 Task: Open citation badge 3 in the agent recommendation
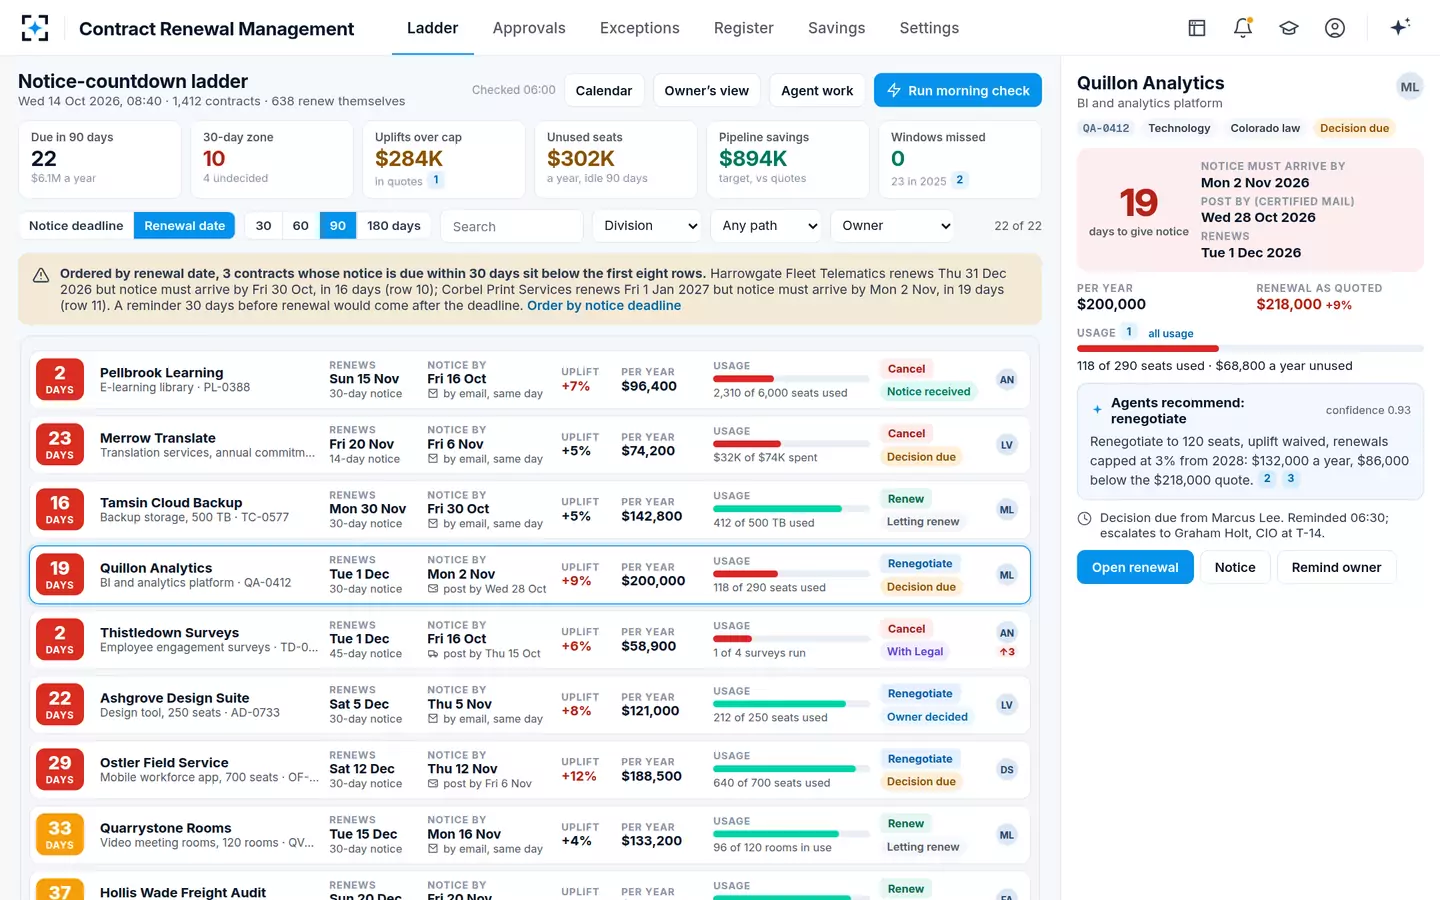click(1291, 479)
